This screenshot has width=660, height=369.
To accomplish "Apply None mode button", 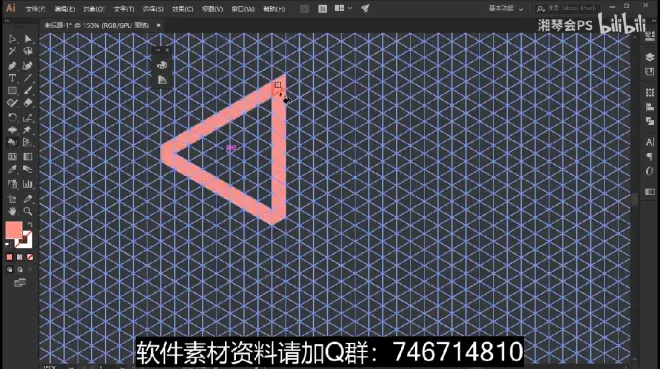I will pos(30,257).
